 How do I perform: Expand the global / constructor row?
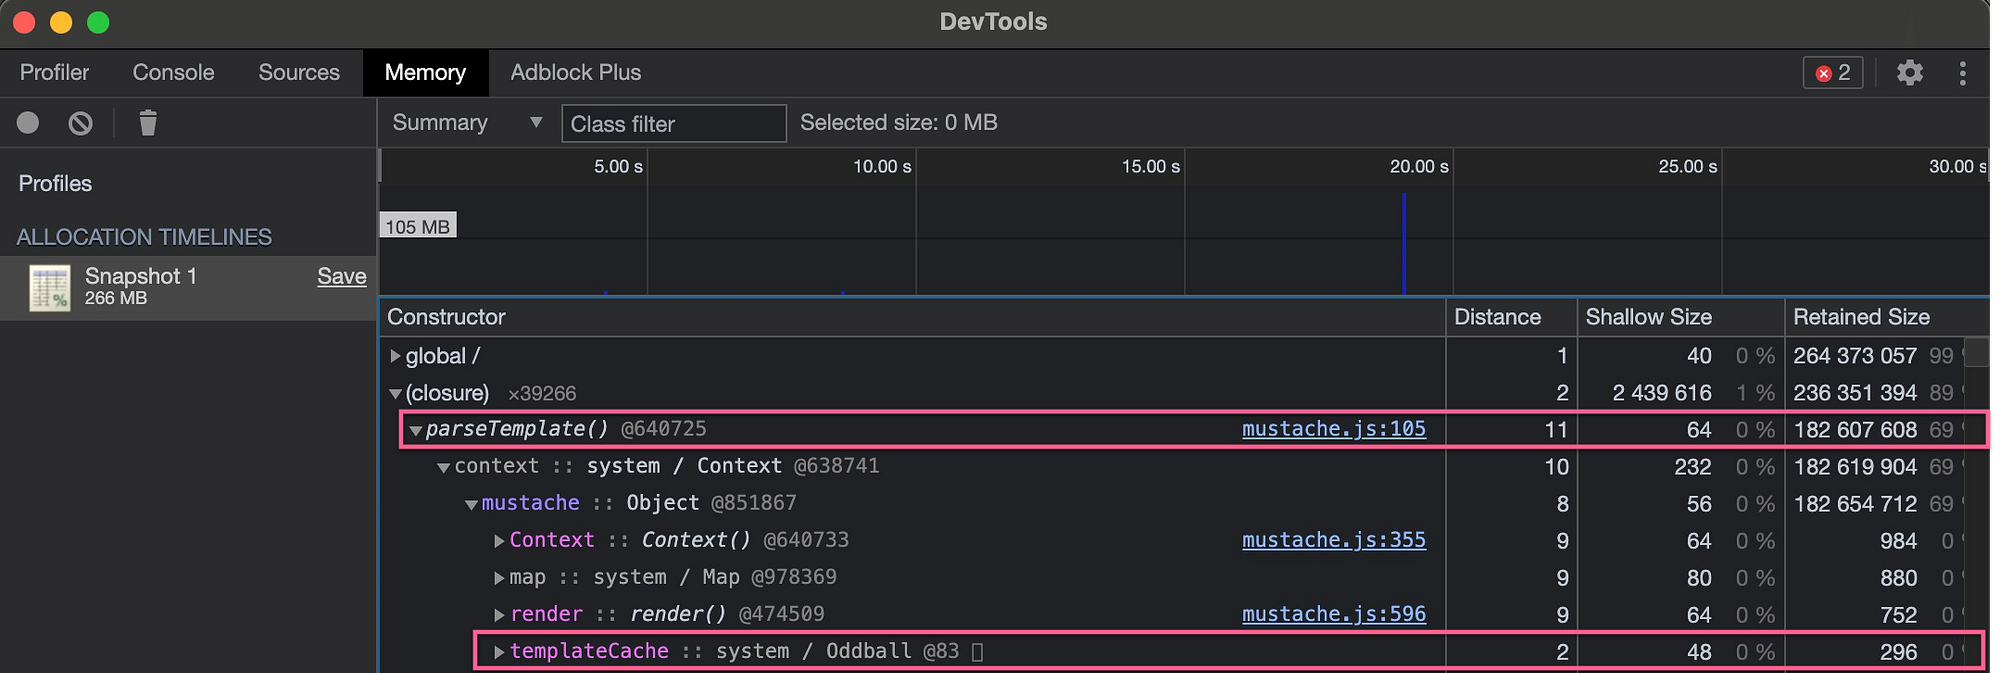pyautogui.click(x=395, y=356)
